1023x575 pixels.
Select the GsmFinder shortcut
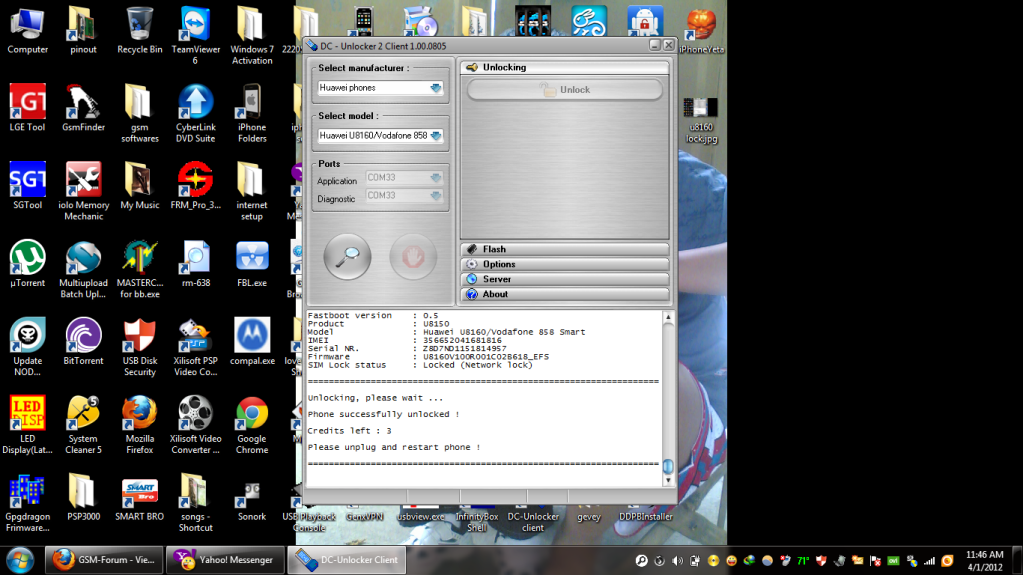coord(83,108)
